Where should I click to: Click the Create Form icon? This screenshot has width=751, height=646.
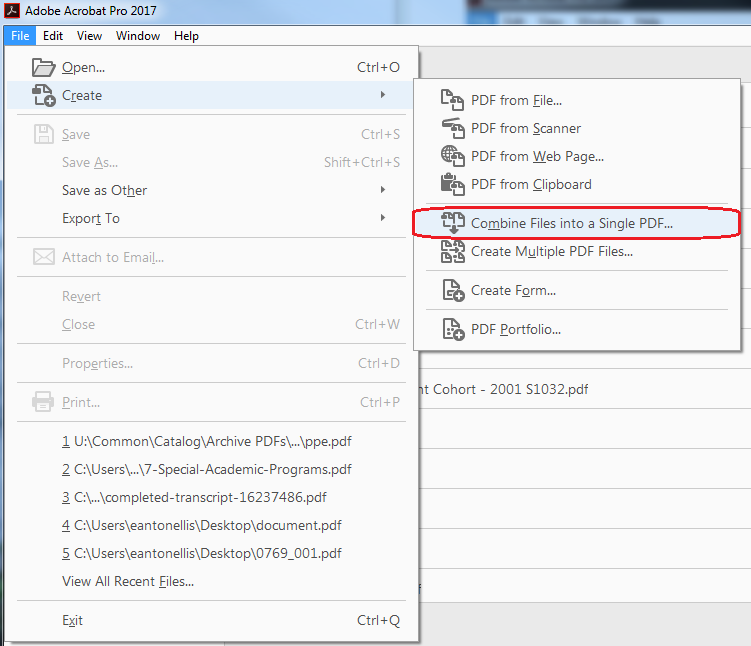pyautogui.click(x=453, y=291)
